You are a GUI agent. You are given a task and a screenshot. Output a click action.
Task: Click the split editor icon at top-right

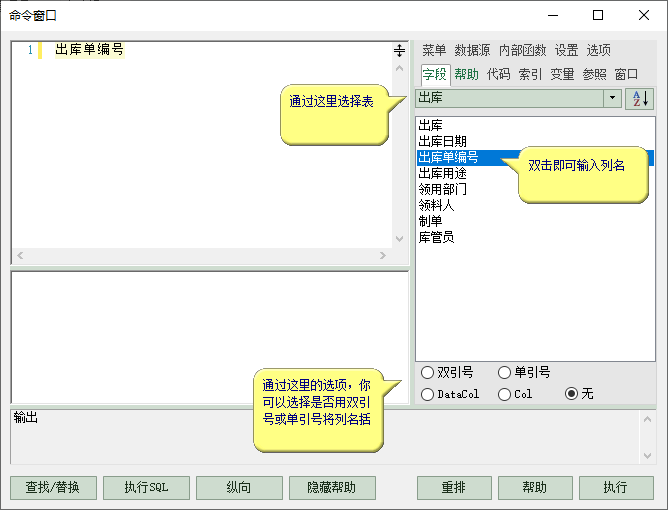click(x=399, y=50)
